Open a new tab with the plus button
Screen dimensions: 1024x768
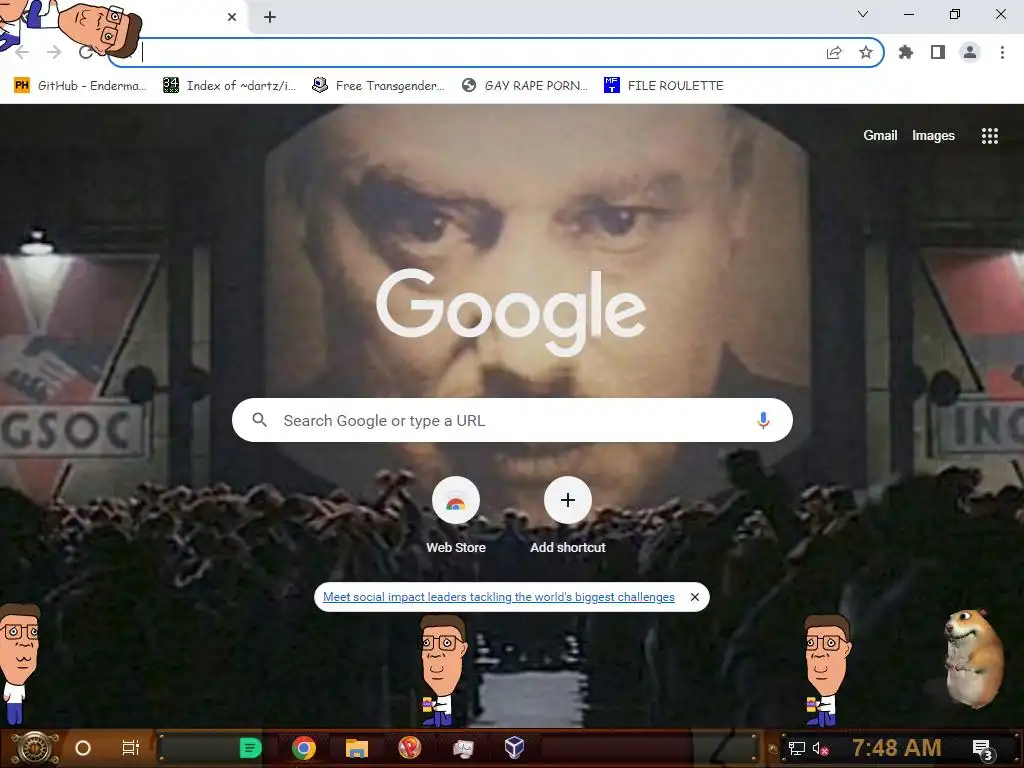[270, 17]
